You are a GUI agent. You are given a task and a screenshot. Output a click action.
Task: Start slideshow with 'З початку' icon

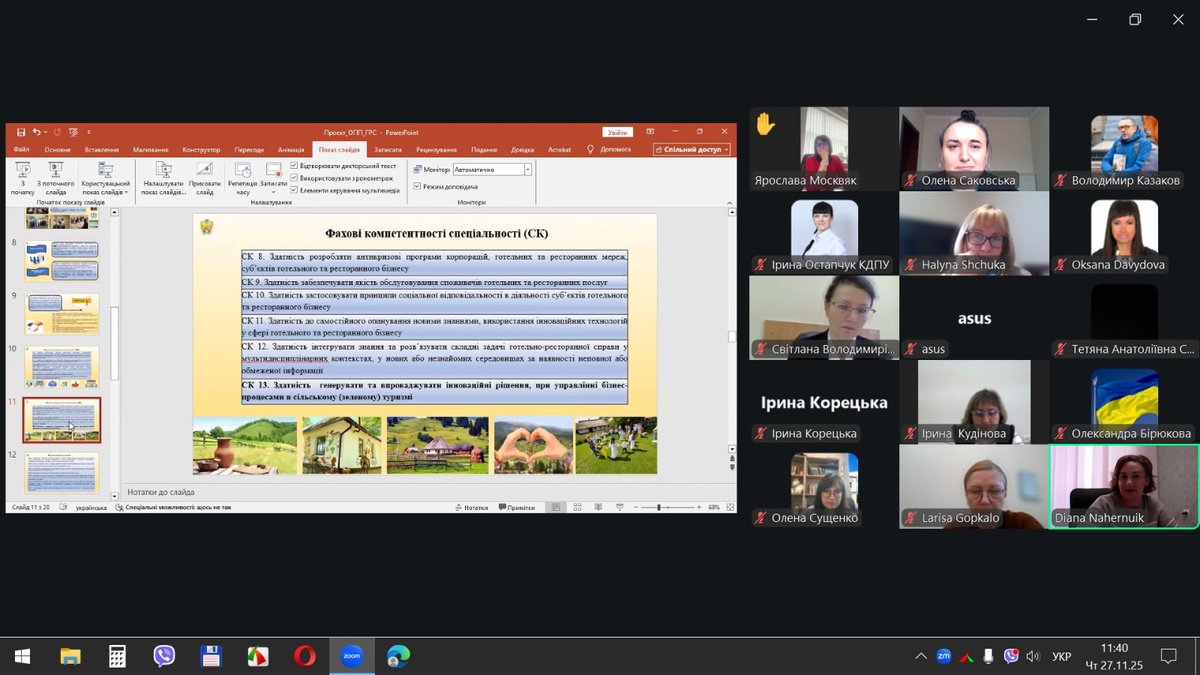[x=22, y=176]
